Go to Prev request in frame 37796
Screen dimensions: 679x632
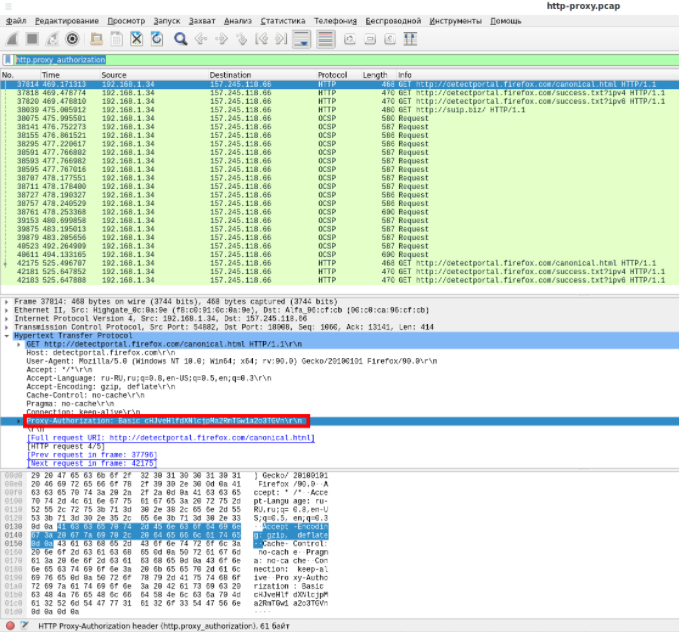pos(92,455)
